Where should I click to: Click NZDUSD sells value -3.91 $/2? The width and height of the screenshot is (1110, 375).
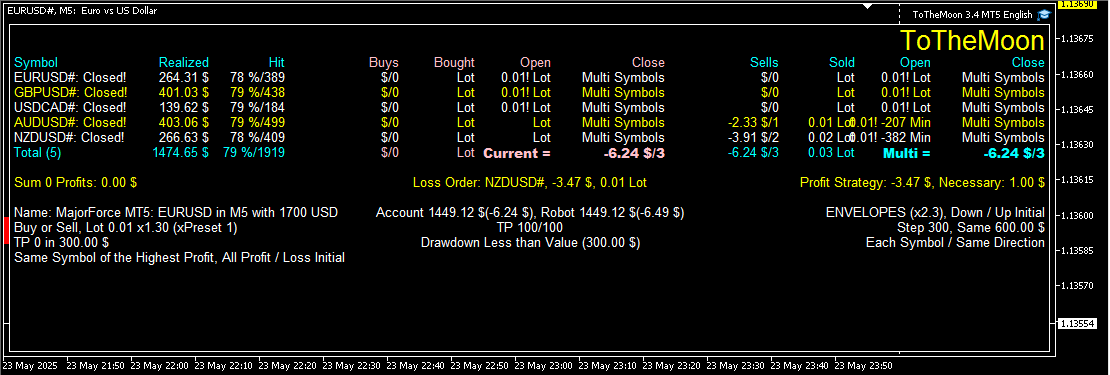(753, 137)
